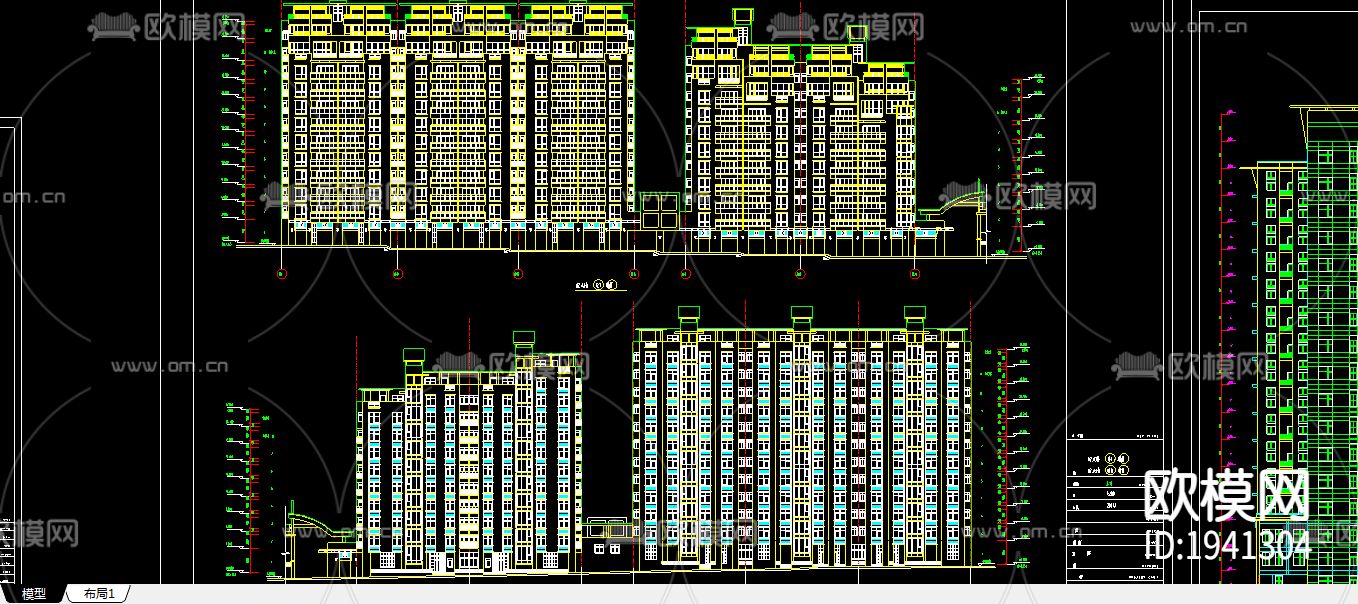The image size is (1358, 604).
Task: Select the circled yellow number symbols in the title block
Action: 1109,458
